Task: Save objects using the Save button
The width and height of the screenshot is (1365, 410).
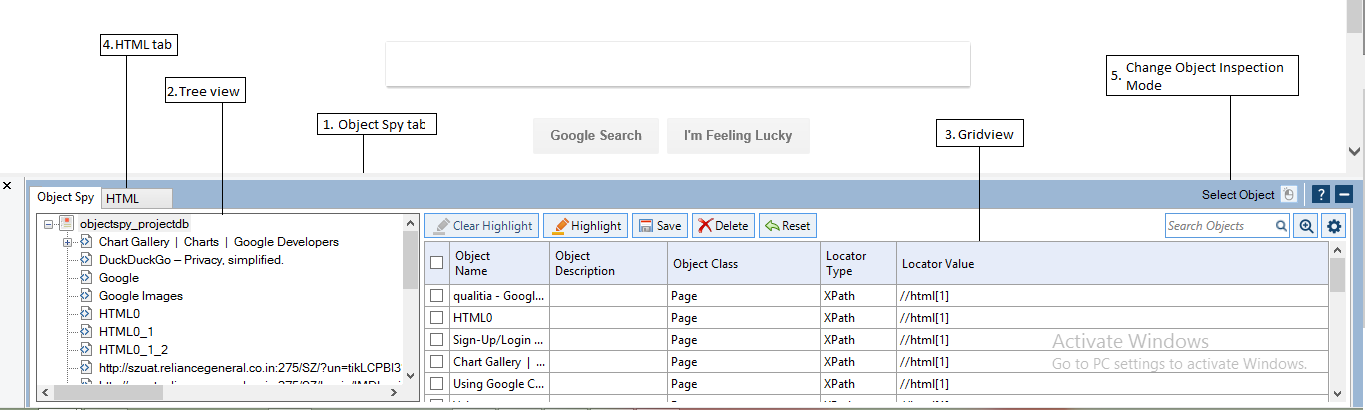Action: click(659, 226)
